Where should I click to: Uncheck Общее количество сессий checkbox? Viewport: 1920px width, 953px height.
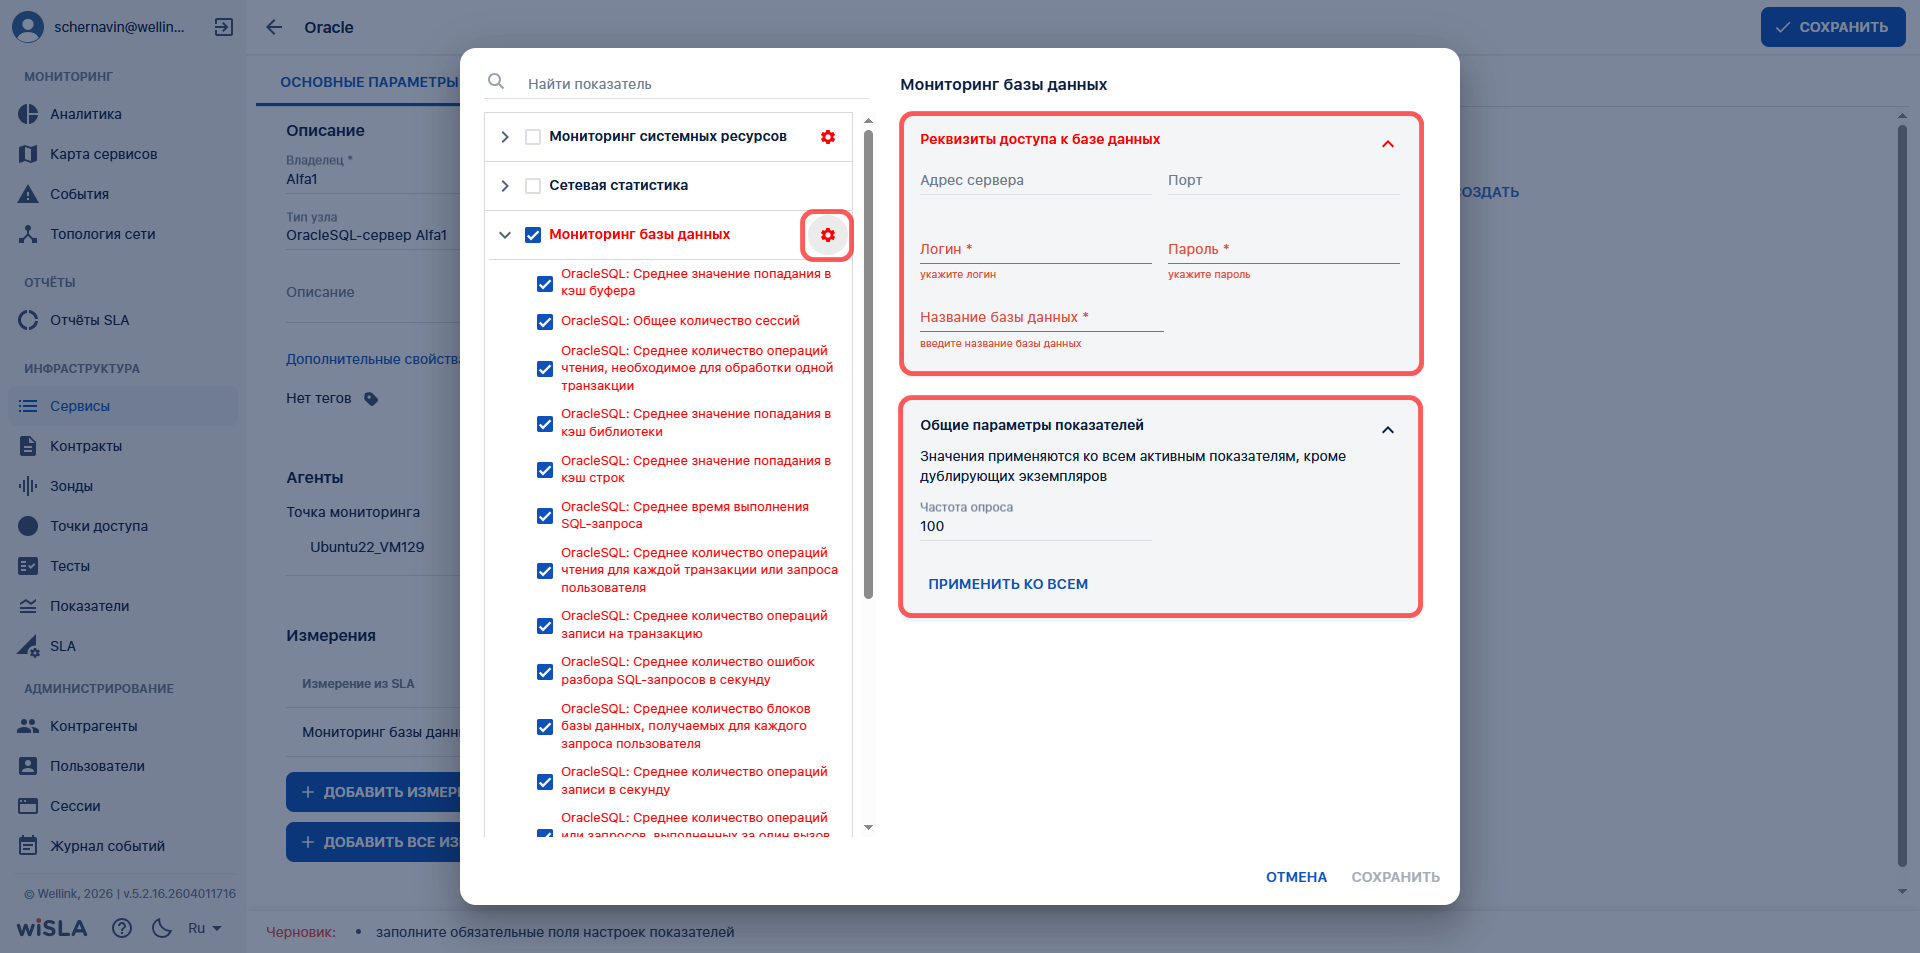click(545, 322)
